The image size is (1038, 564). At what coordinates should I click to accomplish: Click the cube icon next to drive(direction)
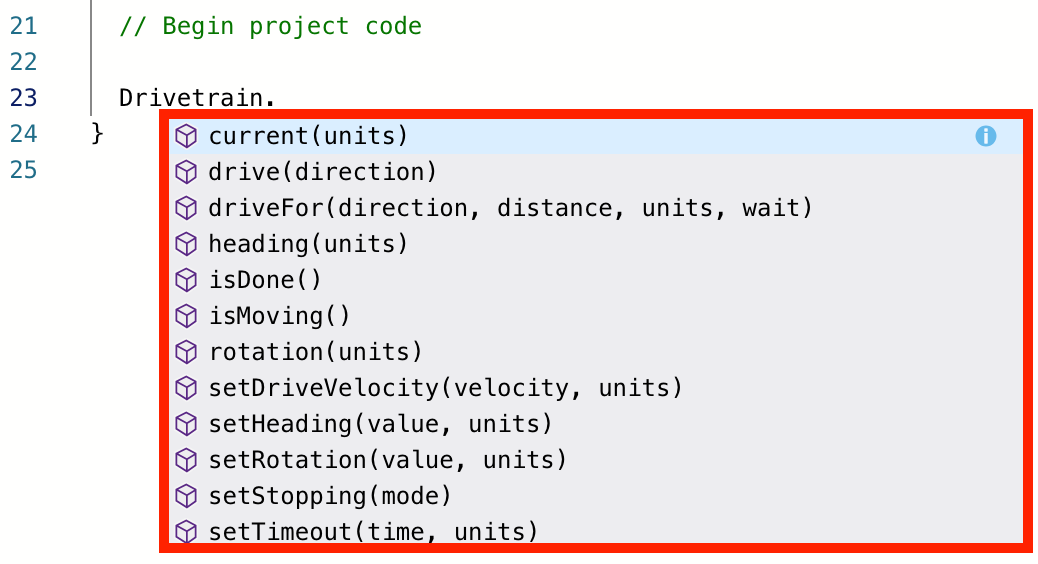pos(186,172)
